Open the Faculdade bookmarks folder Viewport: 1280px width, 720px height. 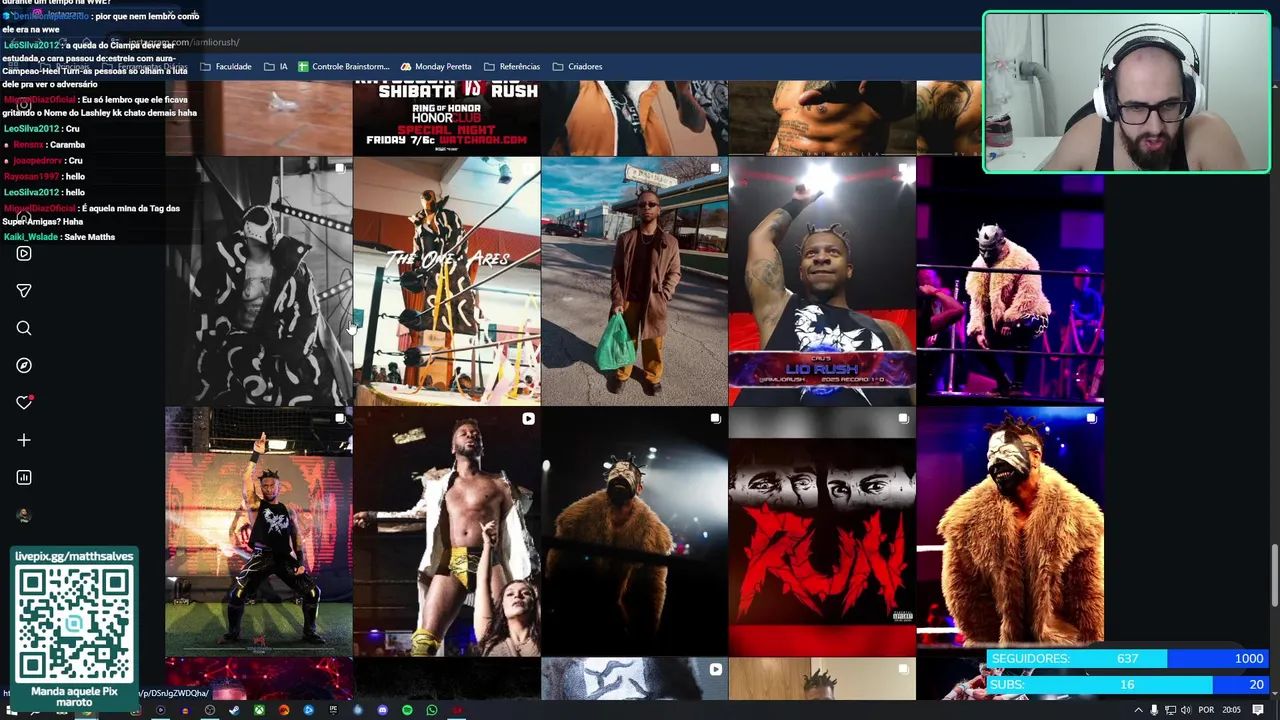click(226, 67)
